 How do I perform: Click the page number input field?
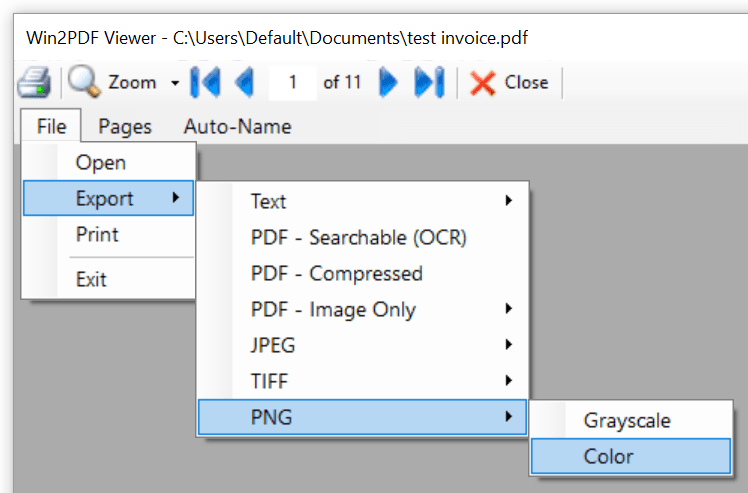293,82
